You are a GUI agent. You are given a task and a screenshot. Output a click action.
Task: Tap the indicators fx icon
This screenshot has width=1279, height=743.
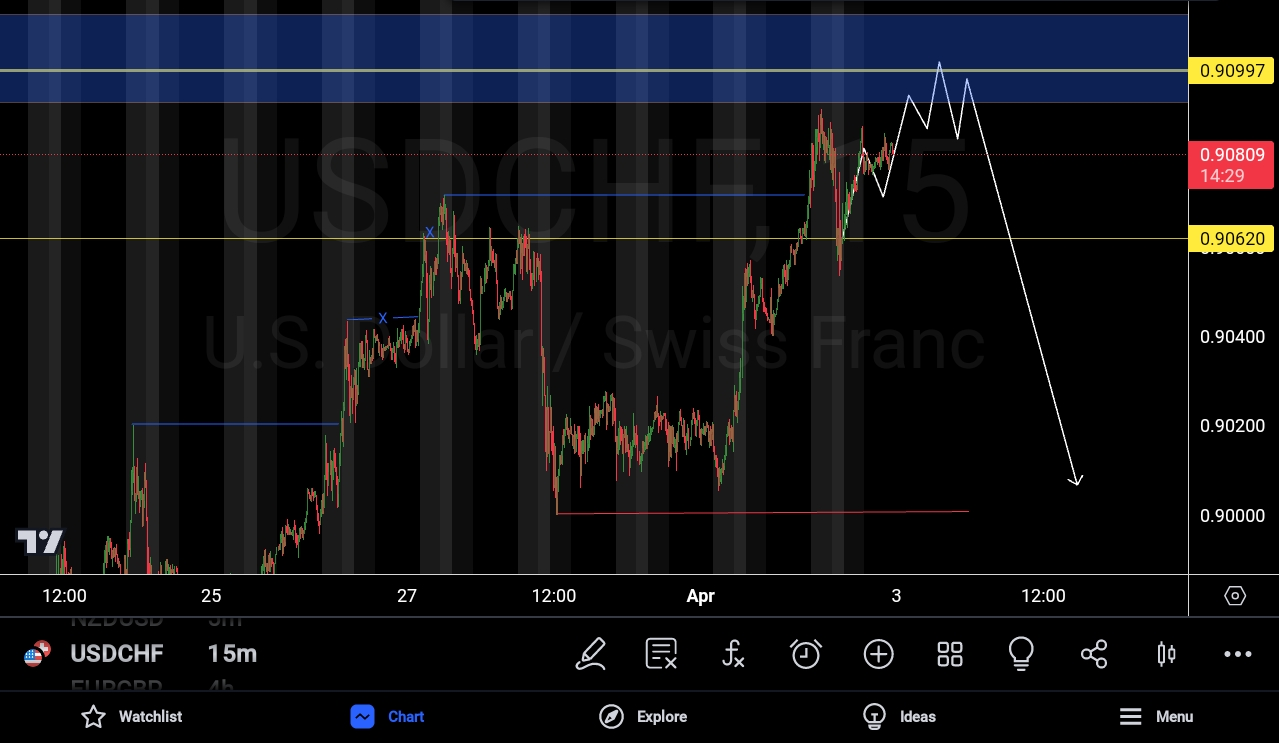point(733,654)
